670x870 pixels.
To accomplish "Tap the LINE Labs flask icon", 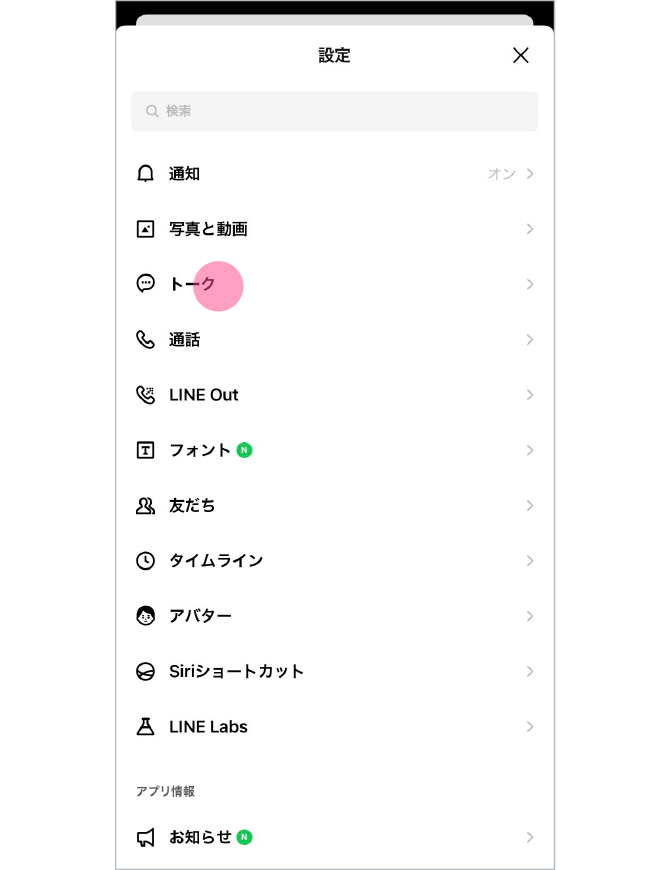I will click(x=146, y=727).
